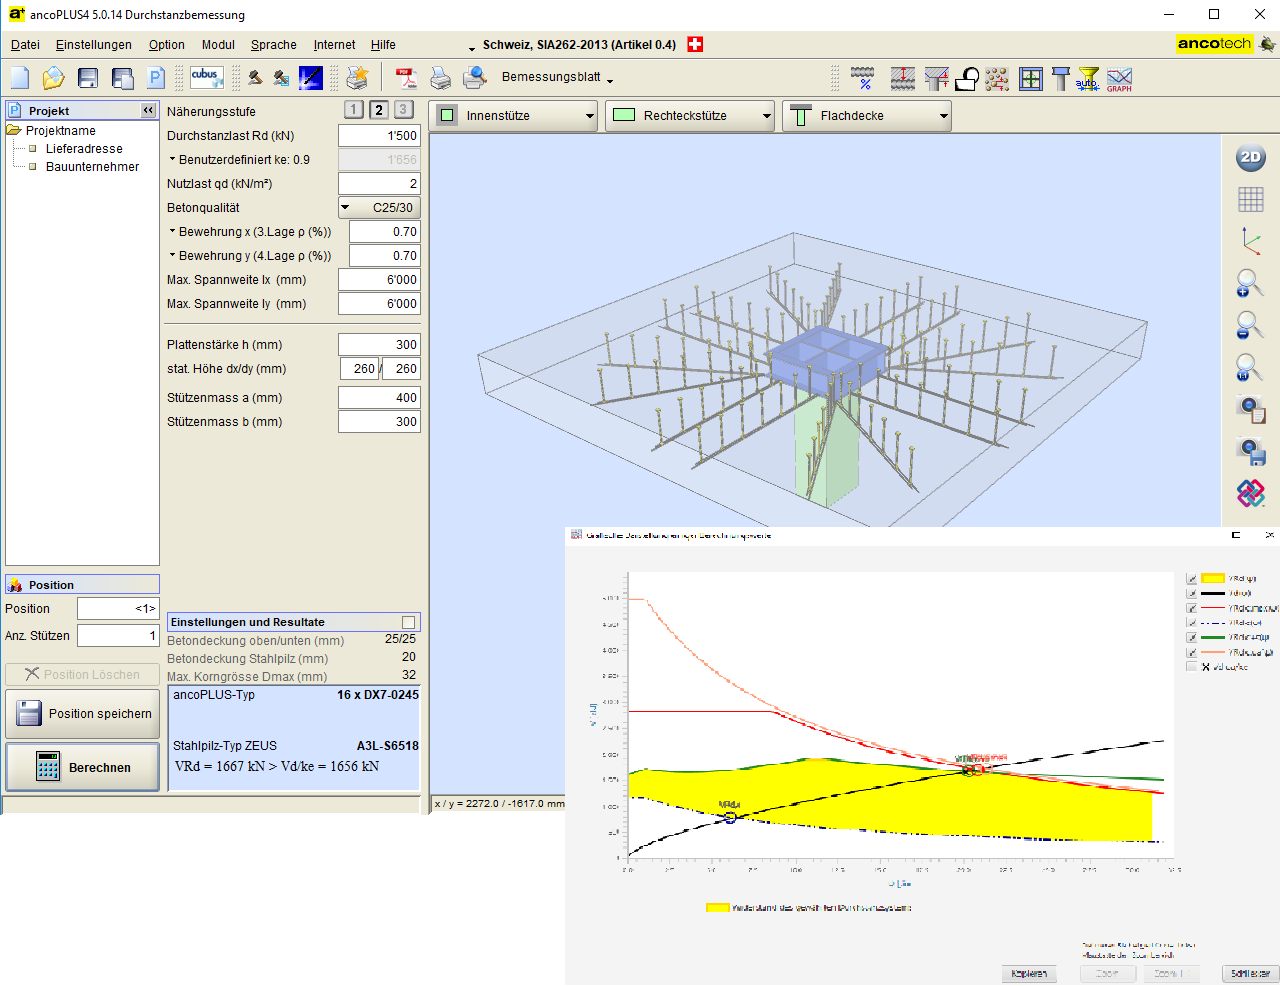Open the Innenstütze column position dropdown
The image size is (1280, 986).
(513, 116)
